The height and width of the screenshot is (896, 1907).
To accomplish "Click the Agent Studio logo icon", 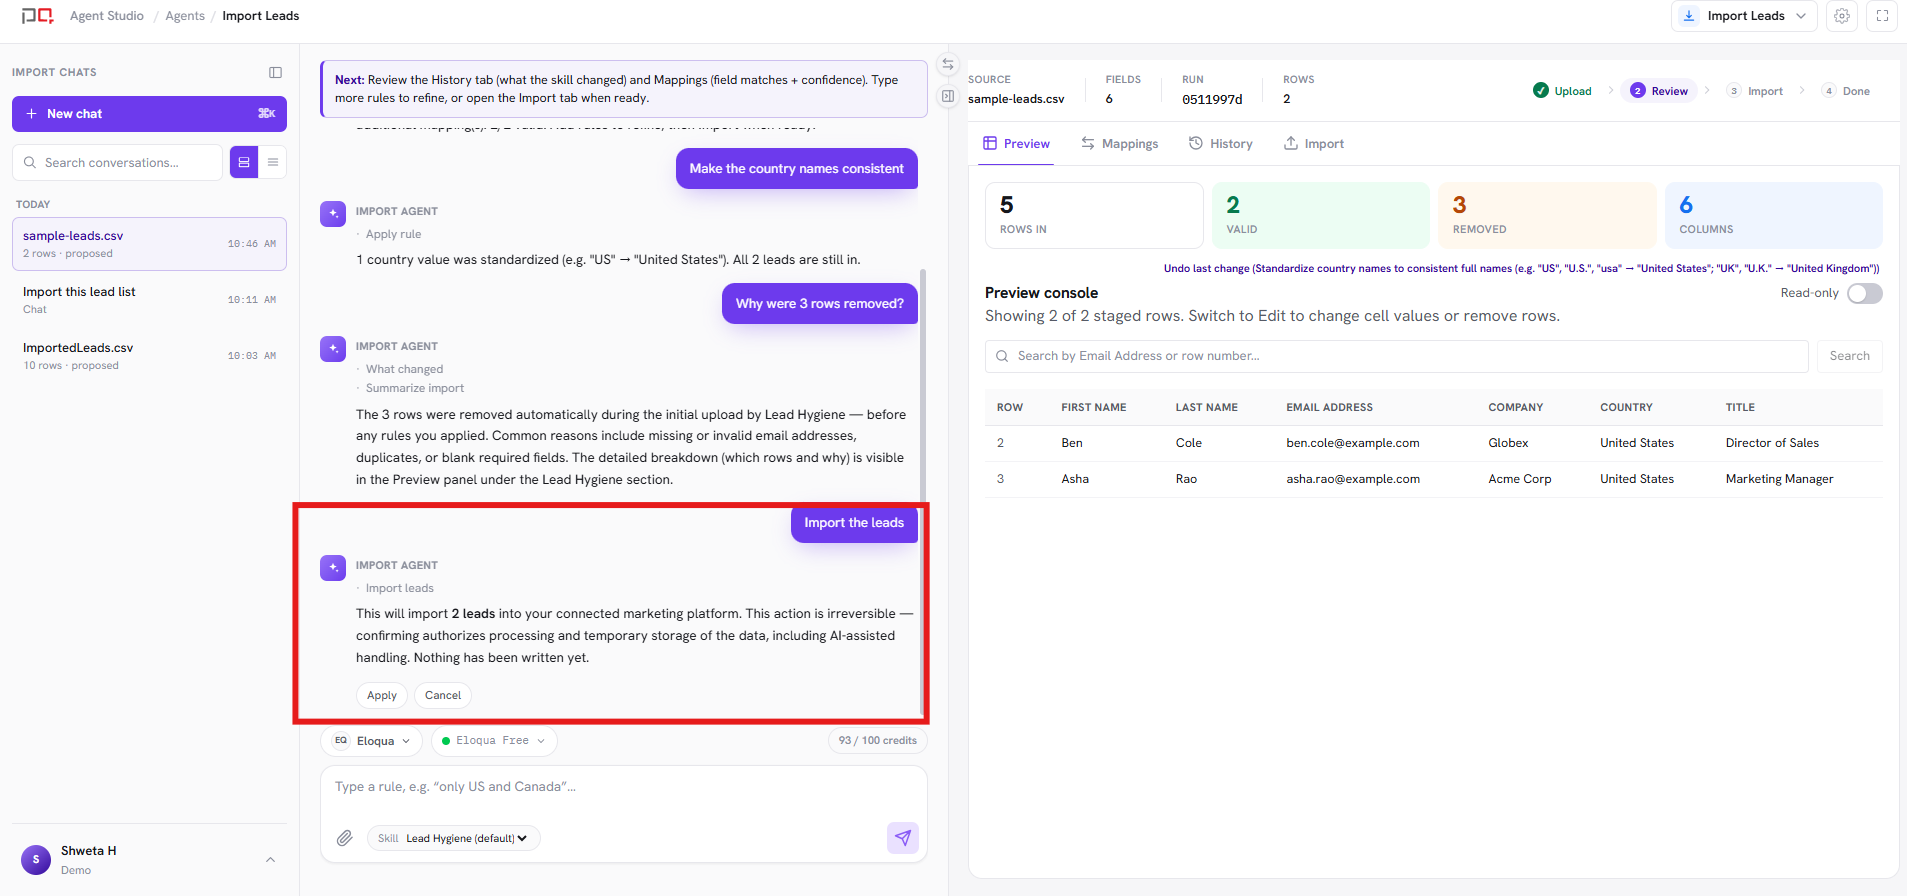I will click(38, 16).
